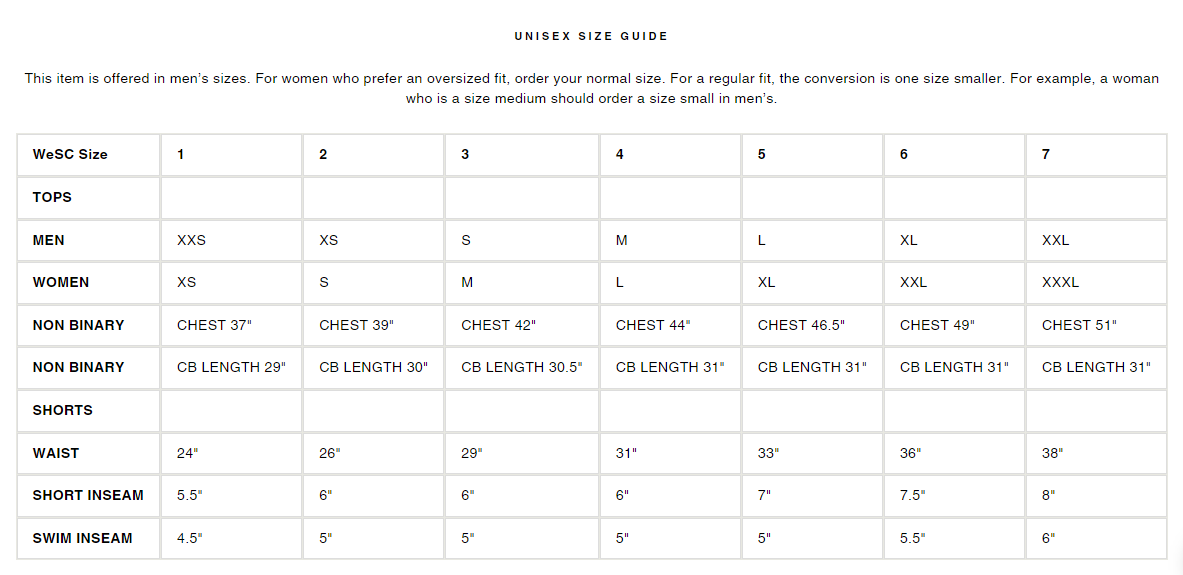Select the WeSC Size header cell
Screen dimensions: 1183x575
(70, 155)
